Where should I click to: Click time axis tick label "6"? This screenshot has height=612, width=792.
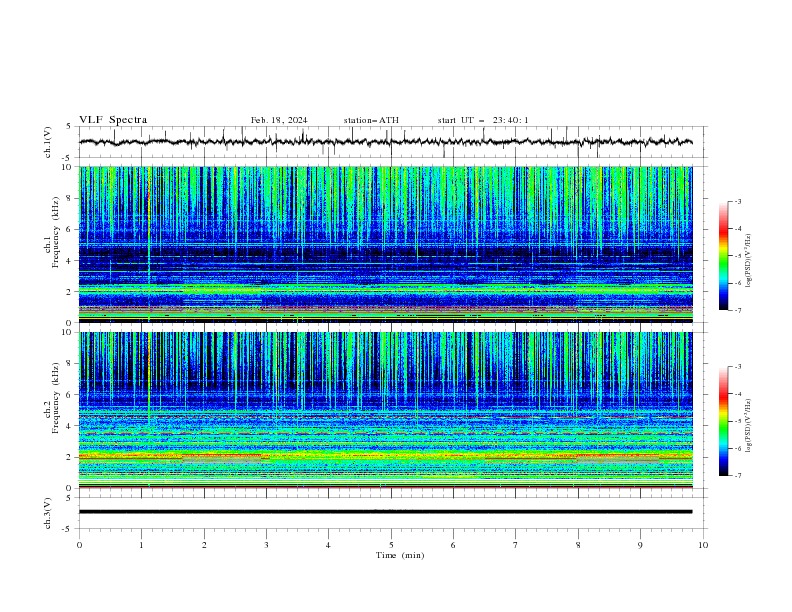[454, 545]
